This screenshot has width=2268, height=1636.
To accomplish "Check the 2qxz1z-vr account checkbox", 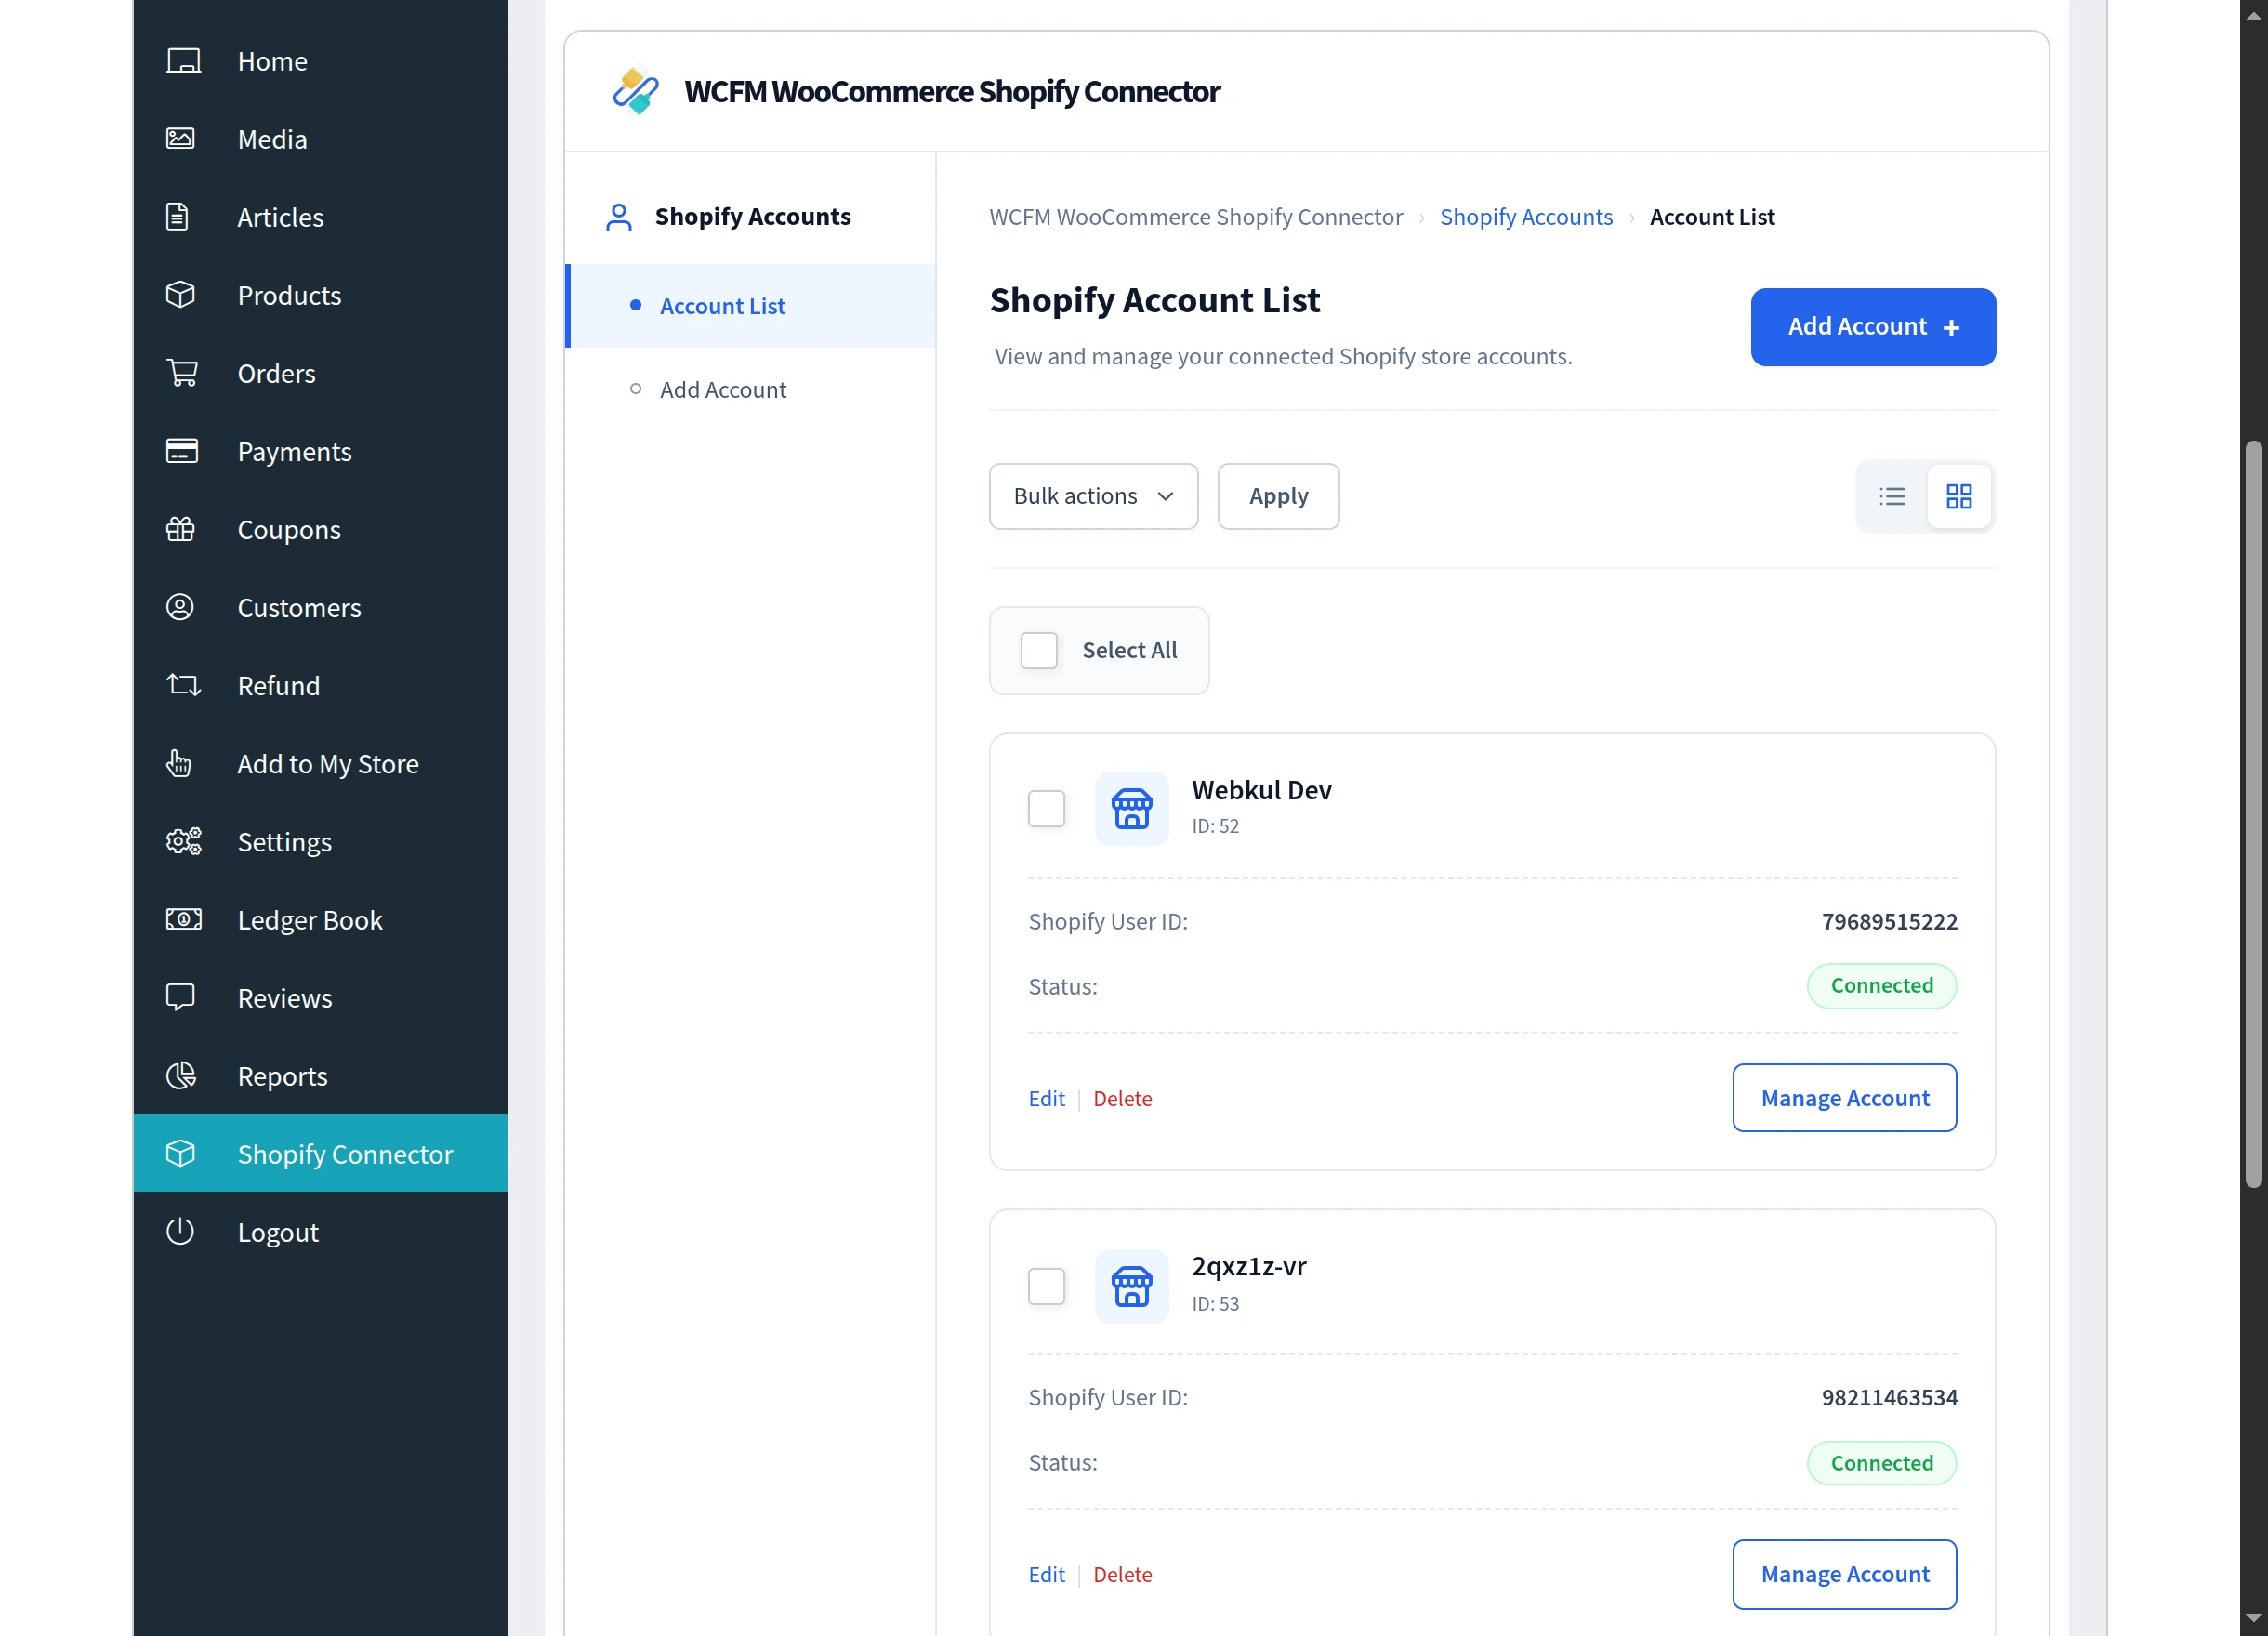I will (1047, 1286).
